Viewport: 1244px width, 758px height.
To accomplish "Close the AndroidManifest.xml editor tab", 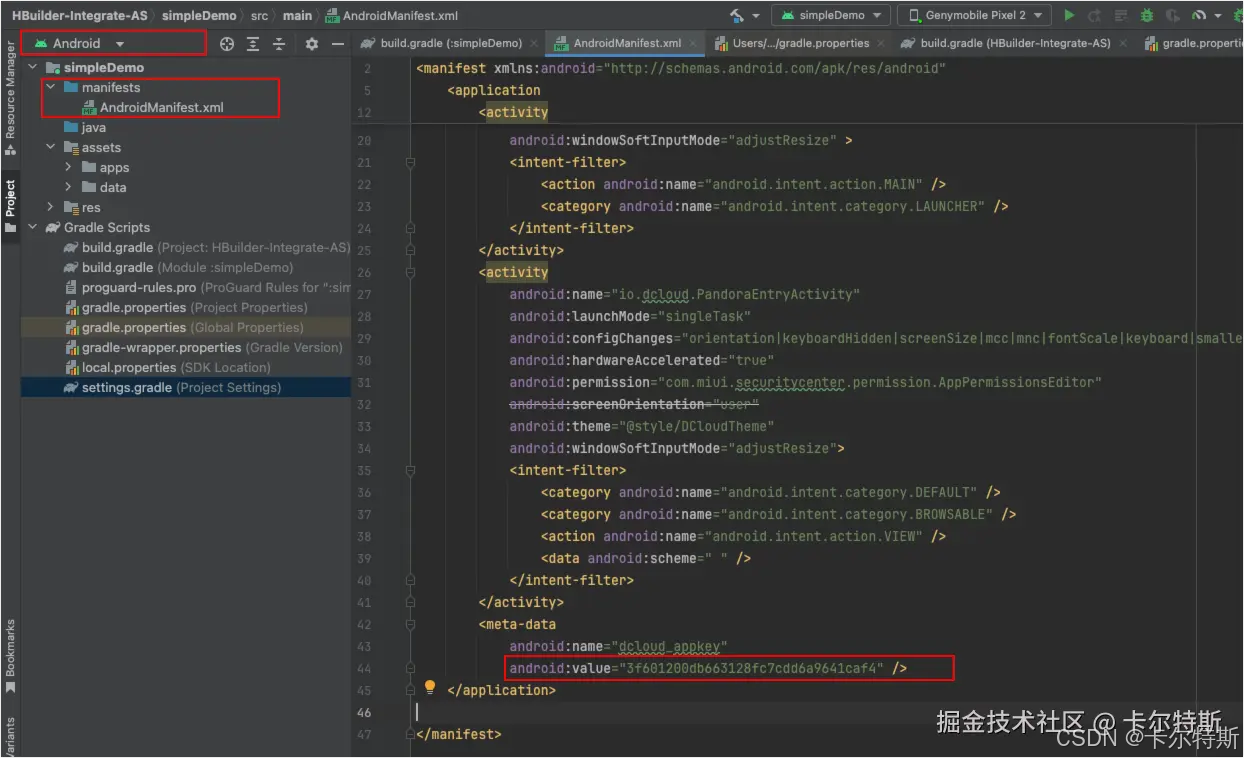I will tap(693, 44).
